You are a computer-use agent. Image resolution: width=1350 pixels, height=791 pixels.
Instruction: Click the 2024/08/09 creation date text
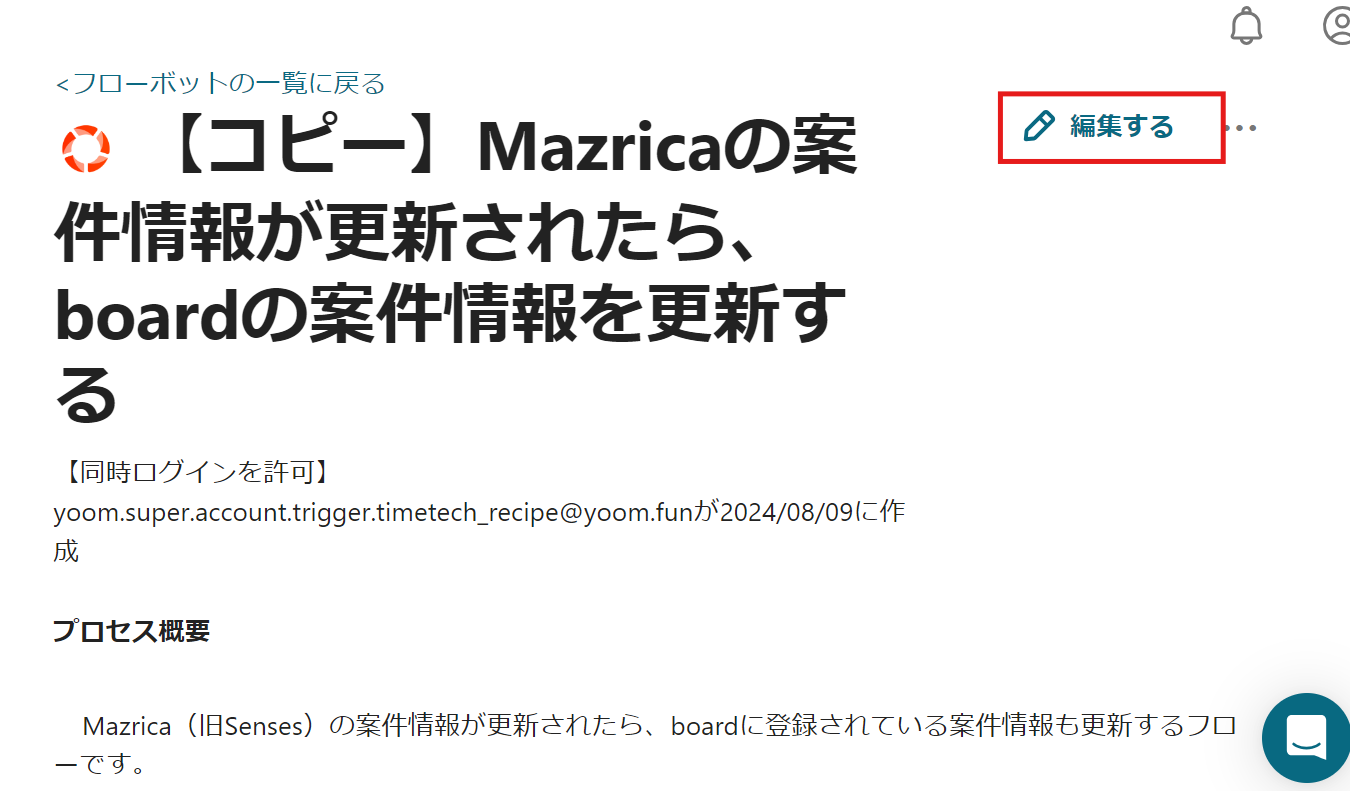tap(783, 512)
